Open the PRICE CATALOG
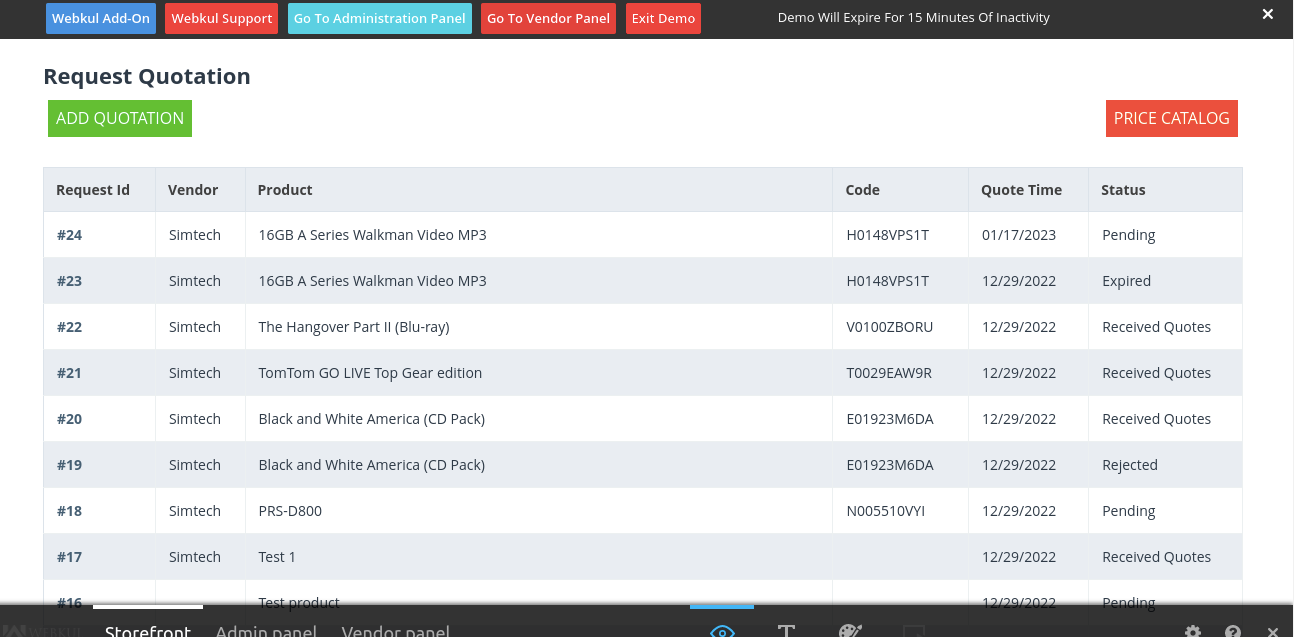The width and height of the screenshot is (1294, 637). (1171, 118)
